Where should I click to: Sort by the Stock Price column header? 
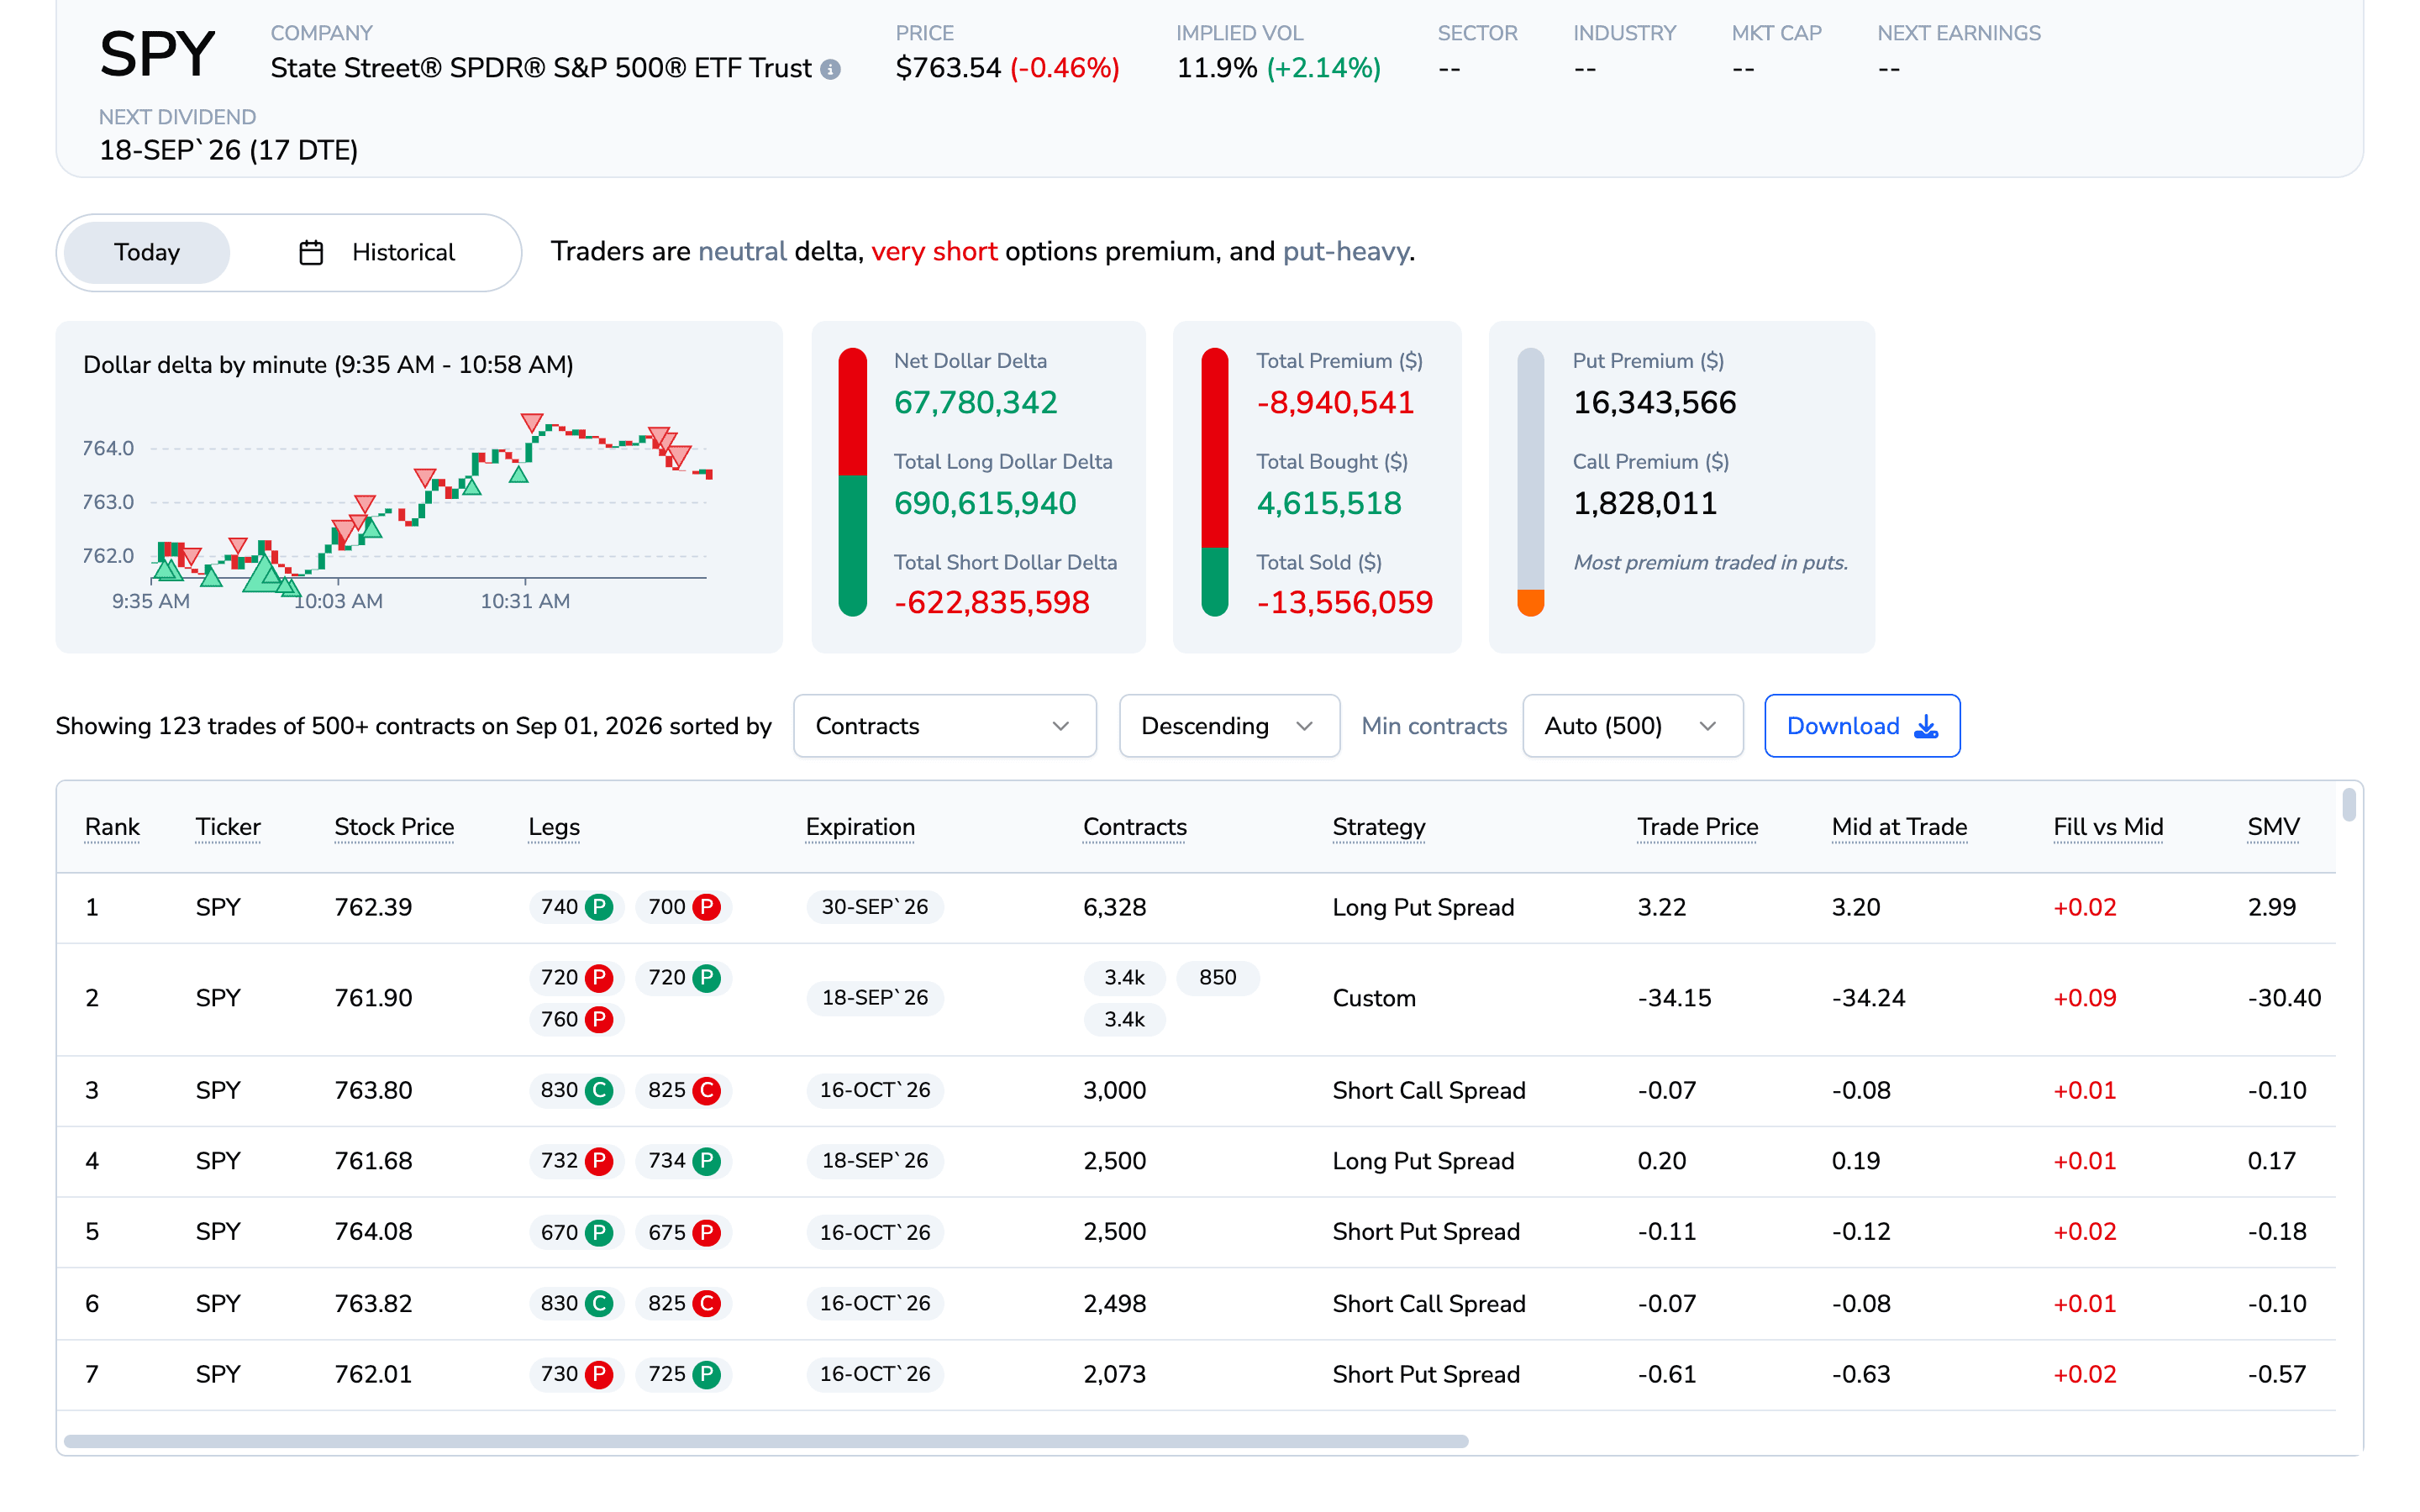tap(394, 827)
